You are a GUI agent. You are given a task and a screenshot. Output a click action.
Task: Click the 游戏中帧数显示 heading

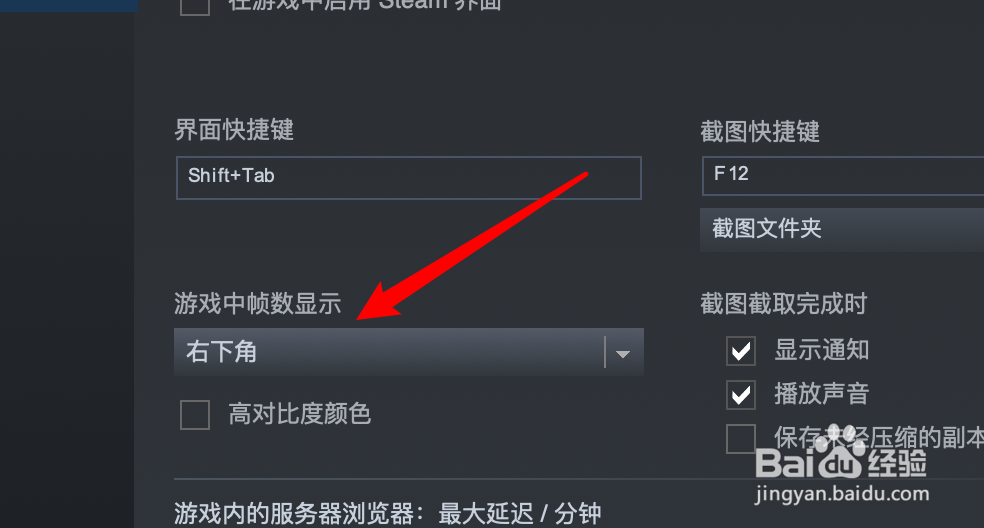(258, 304)
